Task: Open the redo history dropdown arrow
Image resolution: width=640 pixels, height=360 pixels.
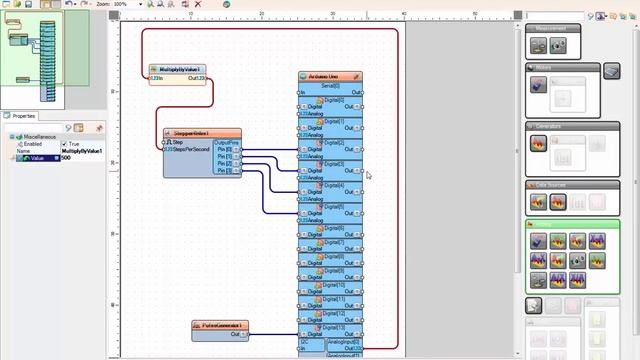Action: (x=90, y=4)
